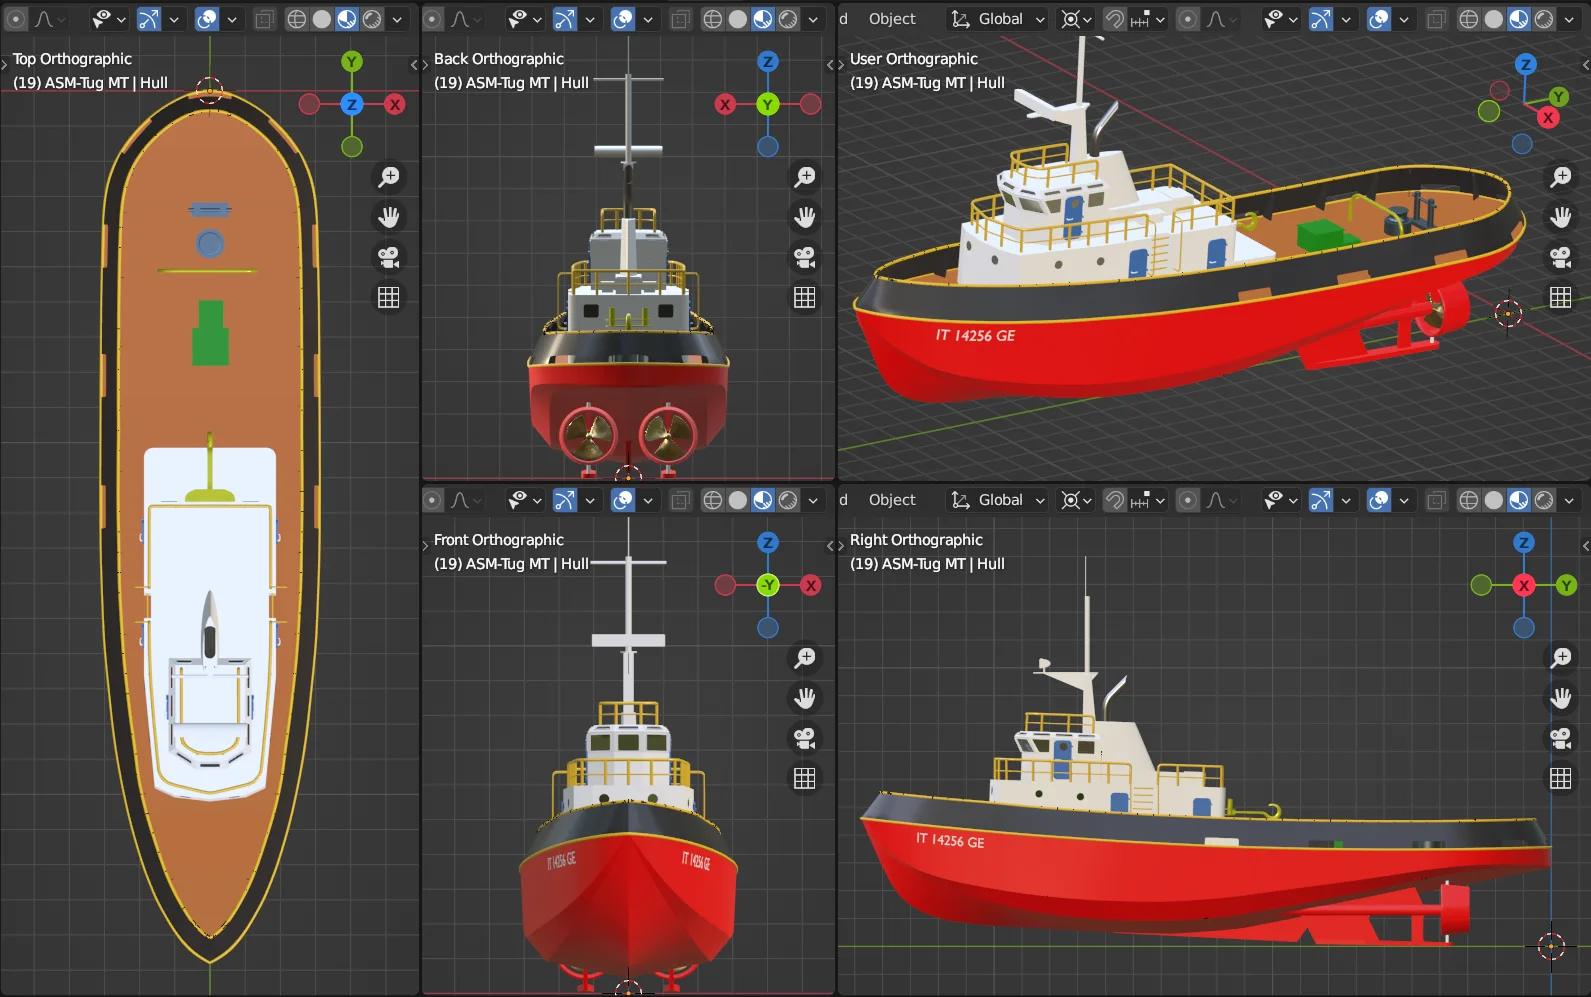Viewport: 1591px width, 997px height.
Task: Open Global transform orientation dropdown in User Orthographic header
Action: [998, 19]
